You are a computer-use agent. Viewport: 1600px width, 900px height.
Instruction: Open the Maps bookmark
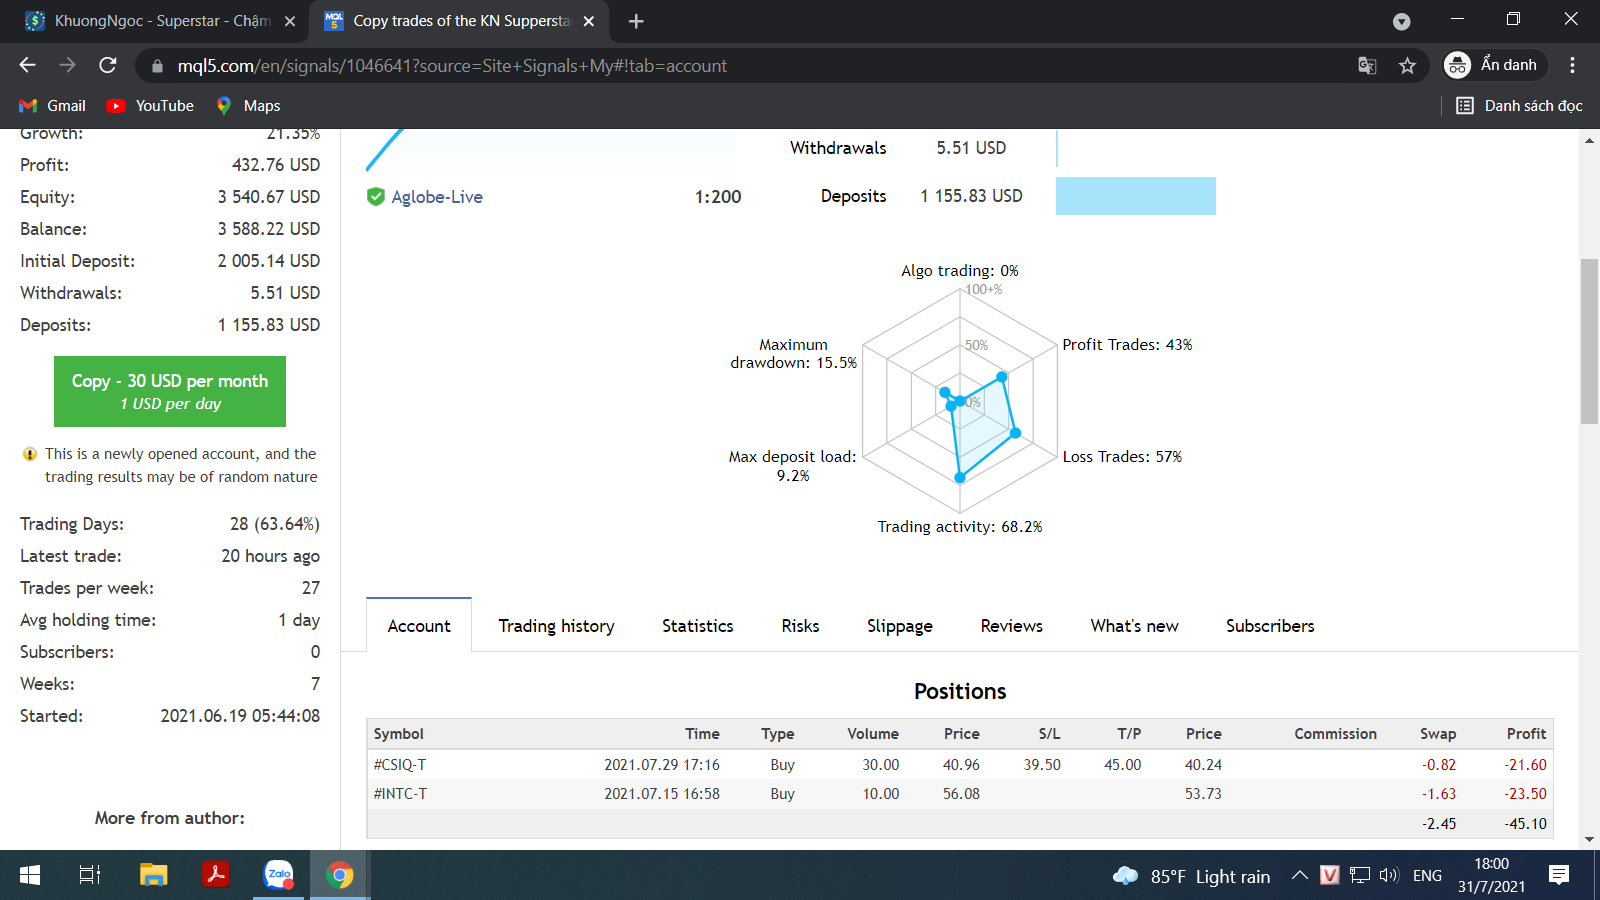248,106
